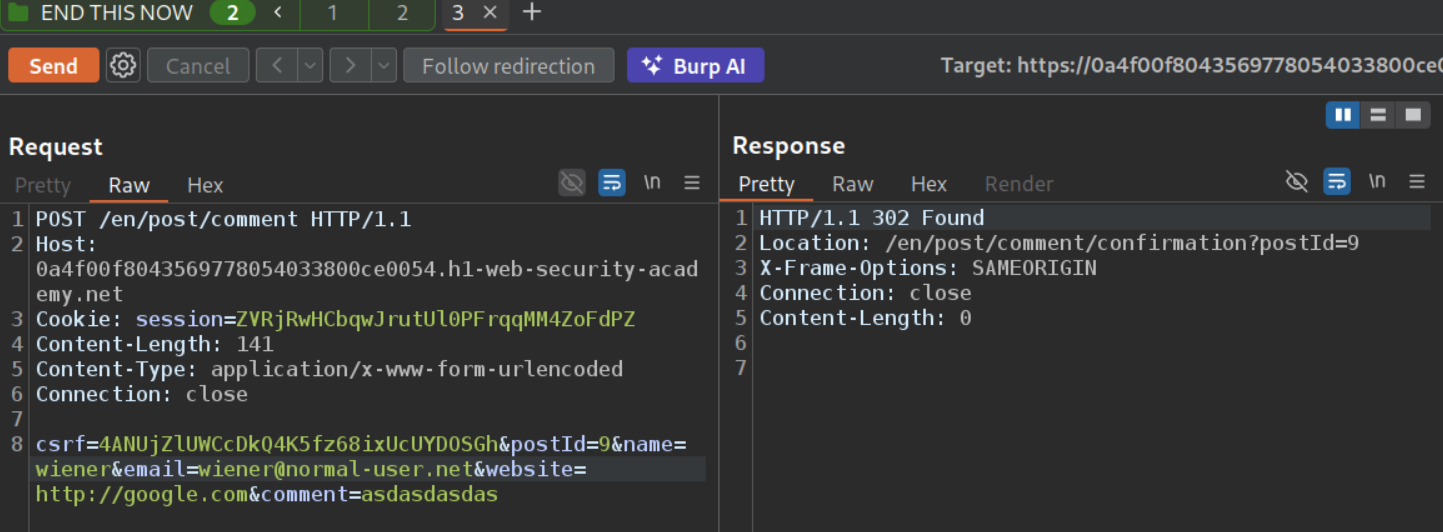Send the HTTP request
Screen dimensions: 1443x532
pyautogui.click(x=53, y=66)
